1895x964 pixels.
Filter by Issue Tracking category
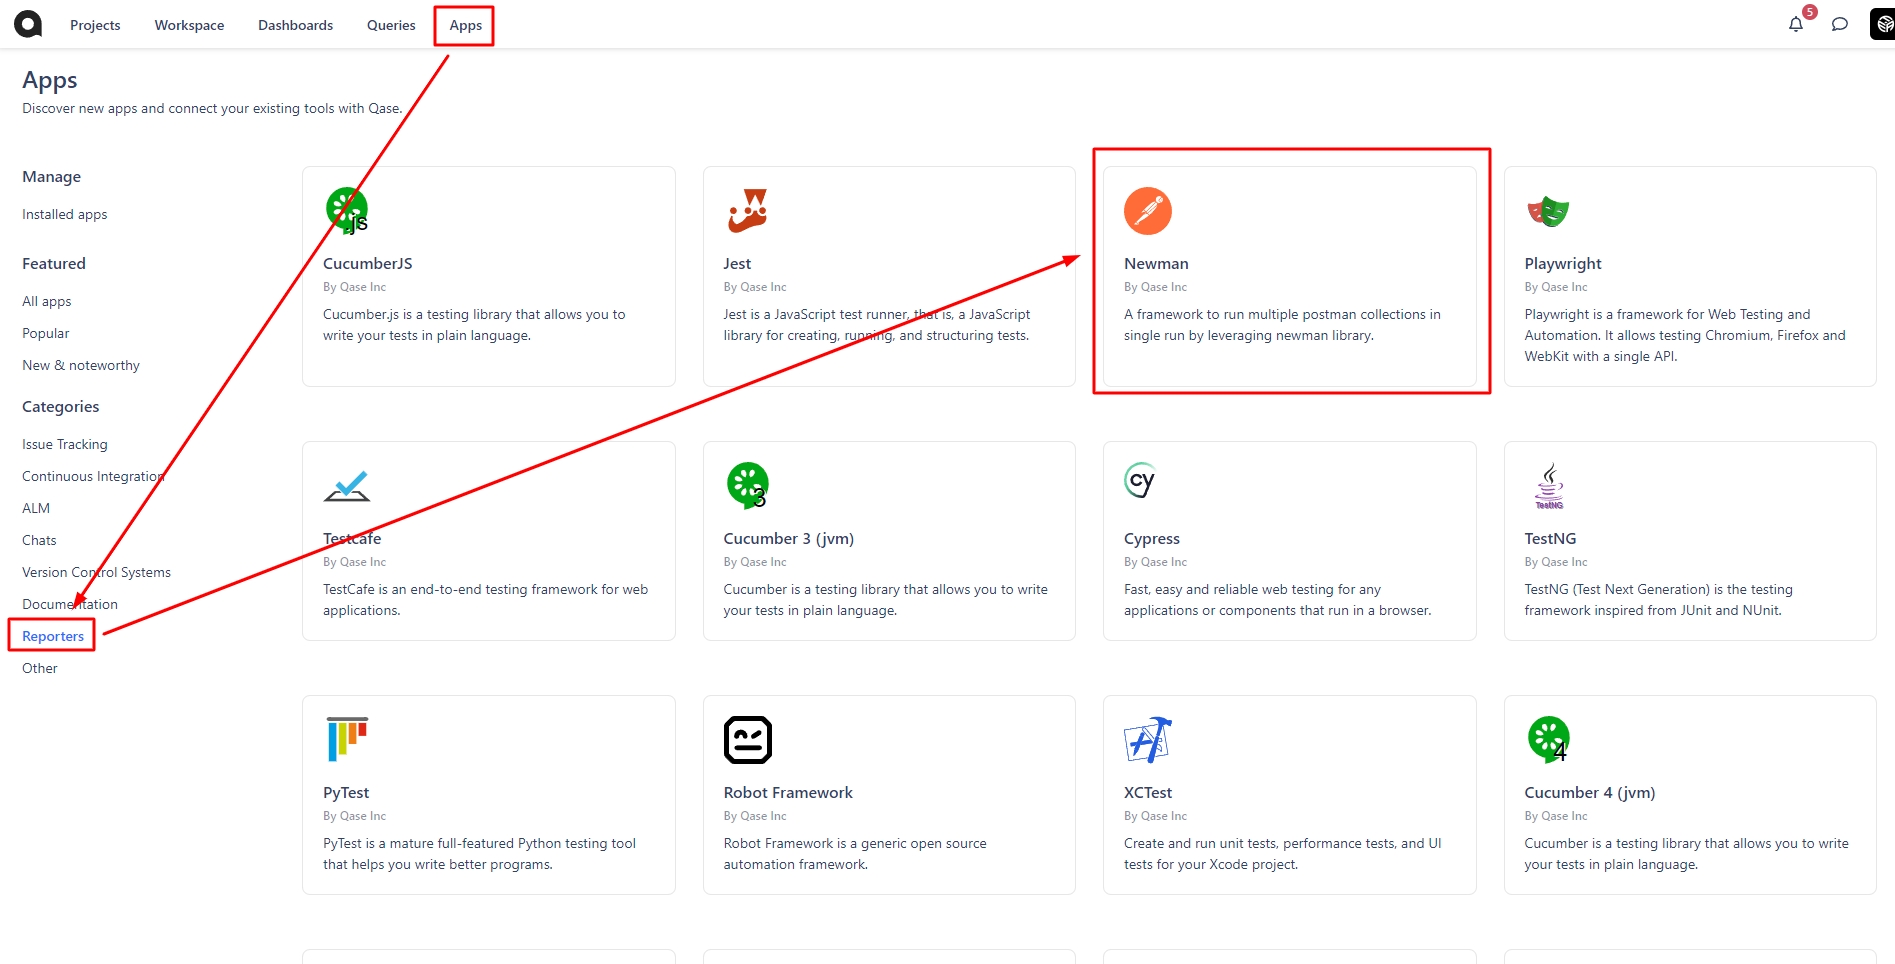(64, 444)
